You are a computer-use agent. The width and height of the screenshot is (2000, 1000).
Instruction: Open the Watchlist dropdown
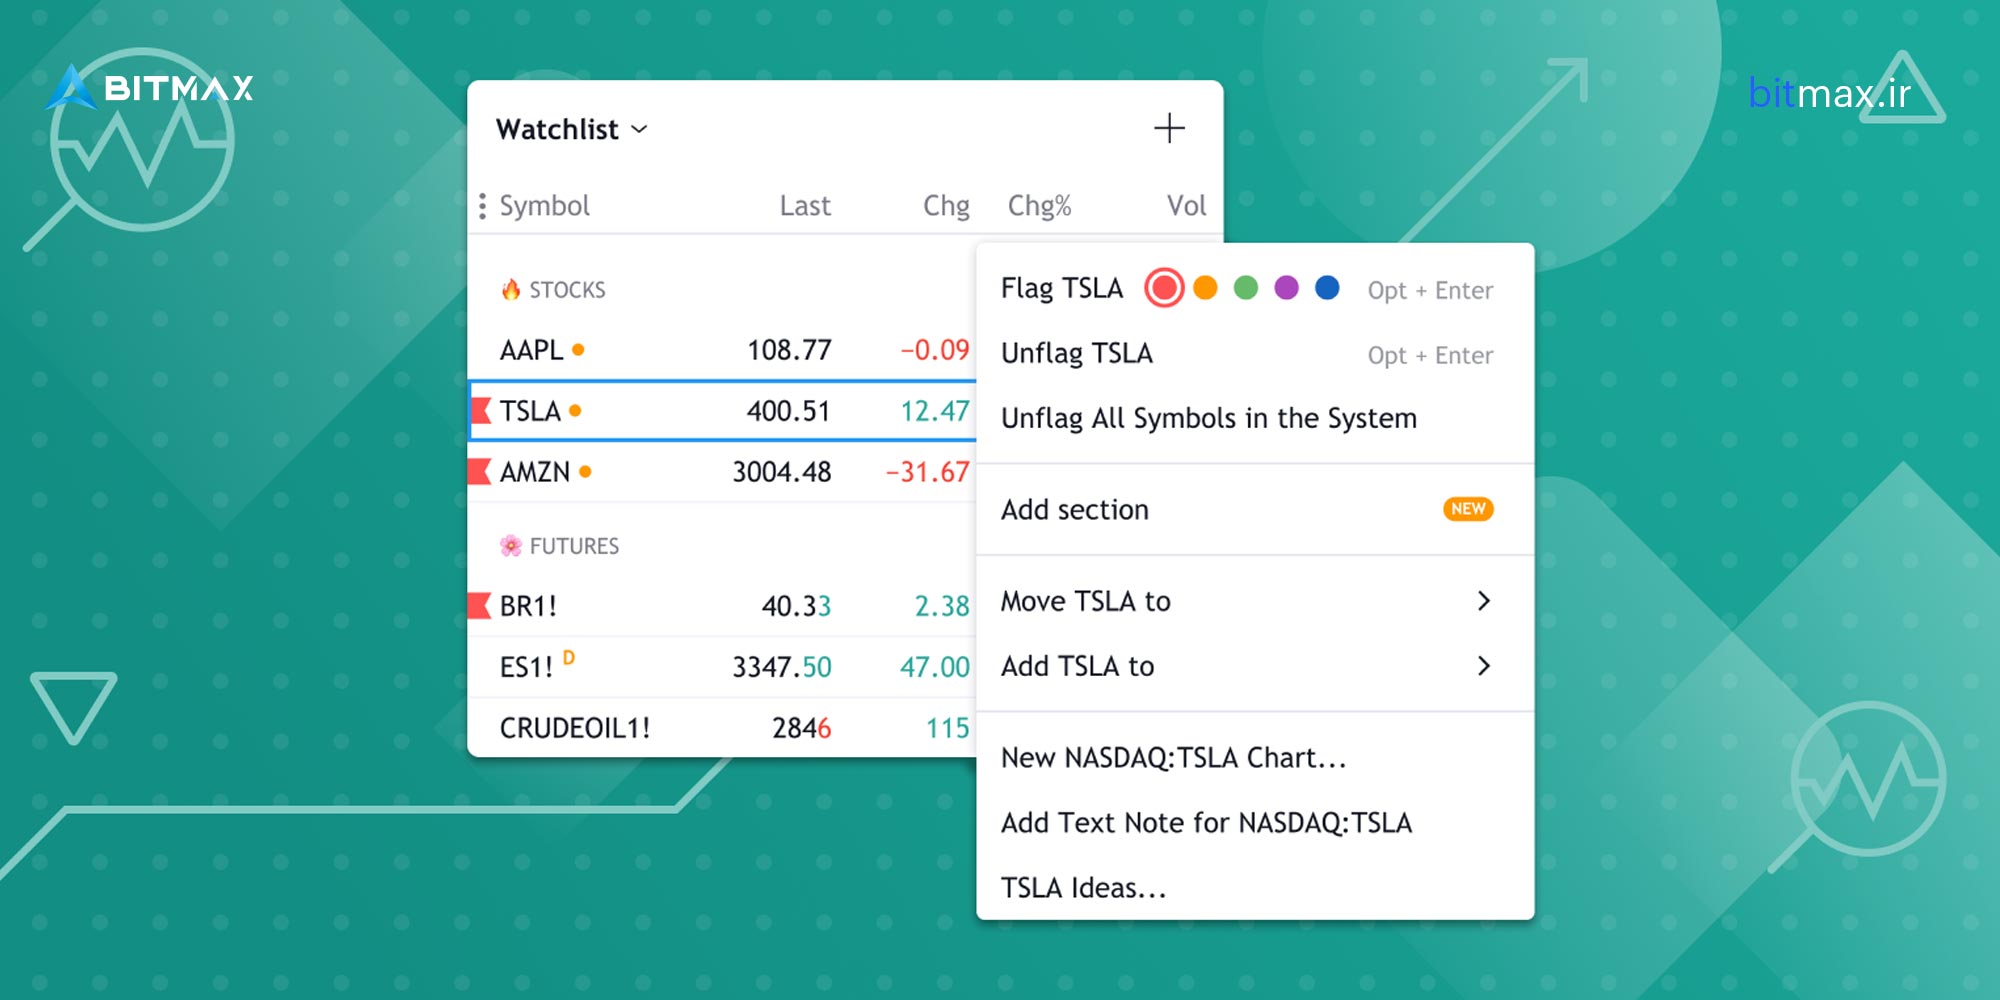[x=572, y=129]
